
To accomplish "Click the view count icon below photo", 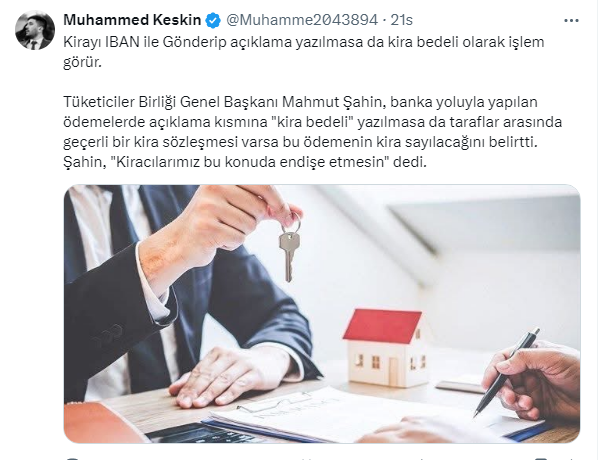I will [x=421, y=458].
